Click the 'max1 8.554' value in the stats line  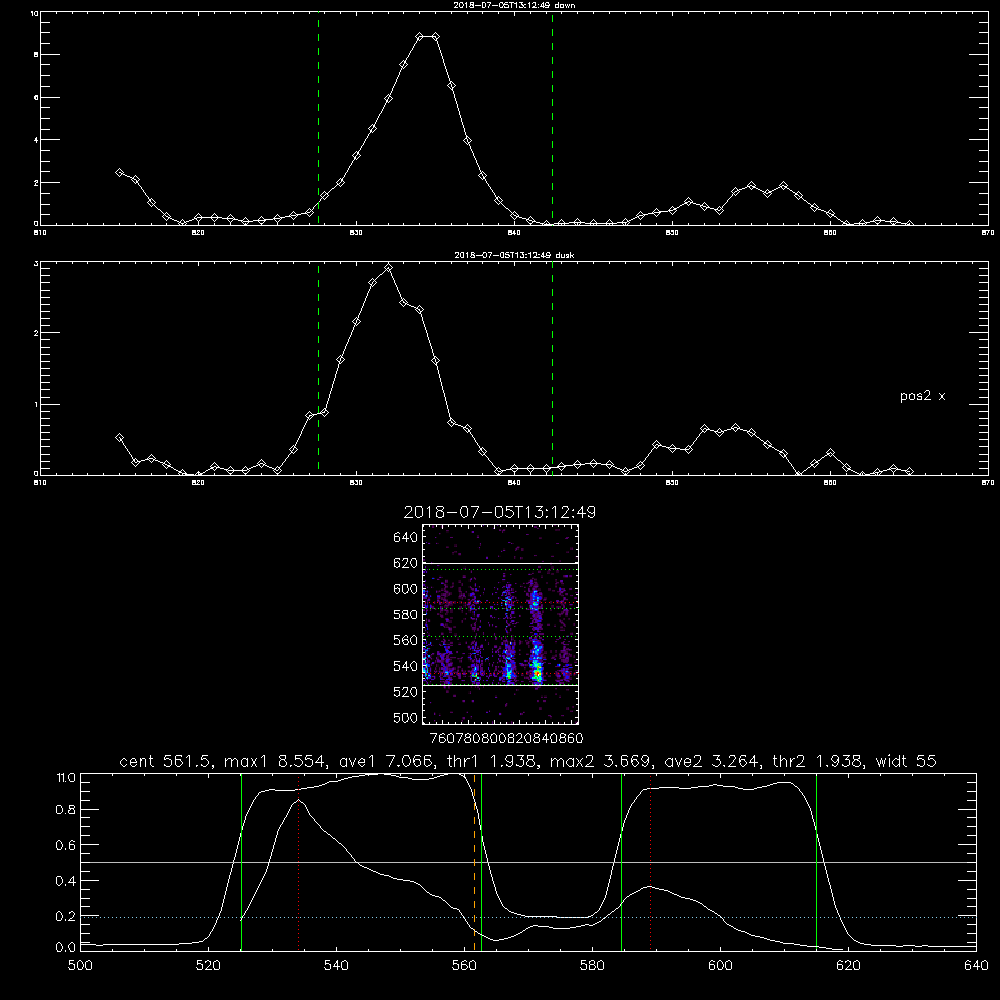pos(272,761)
